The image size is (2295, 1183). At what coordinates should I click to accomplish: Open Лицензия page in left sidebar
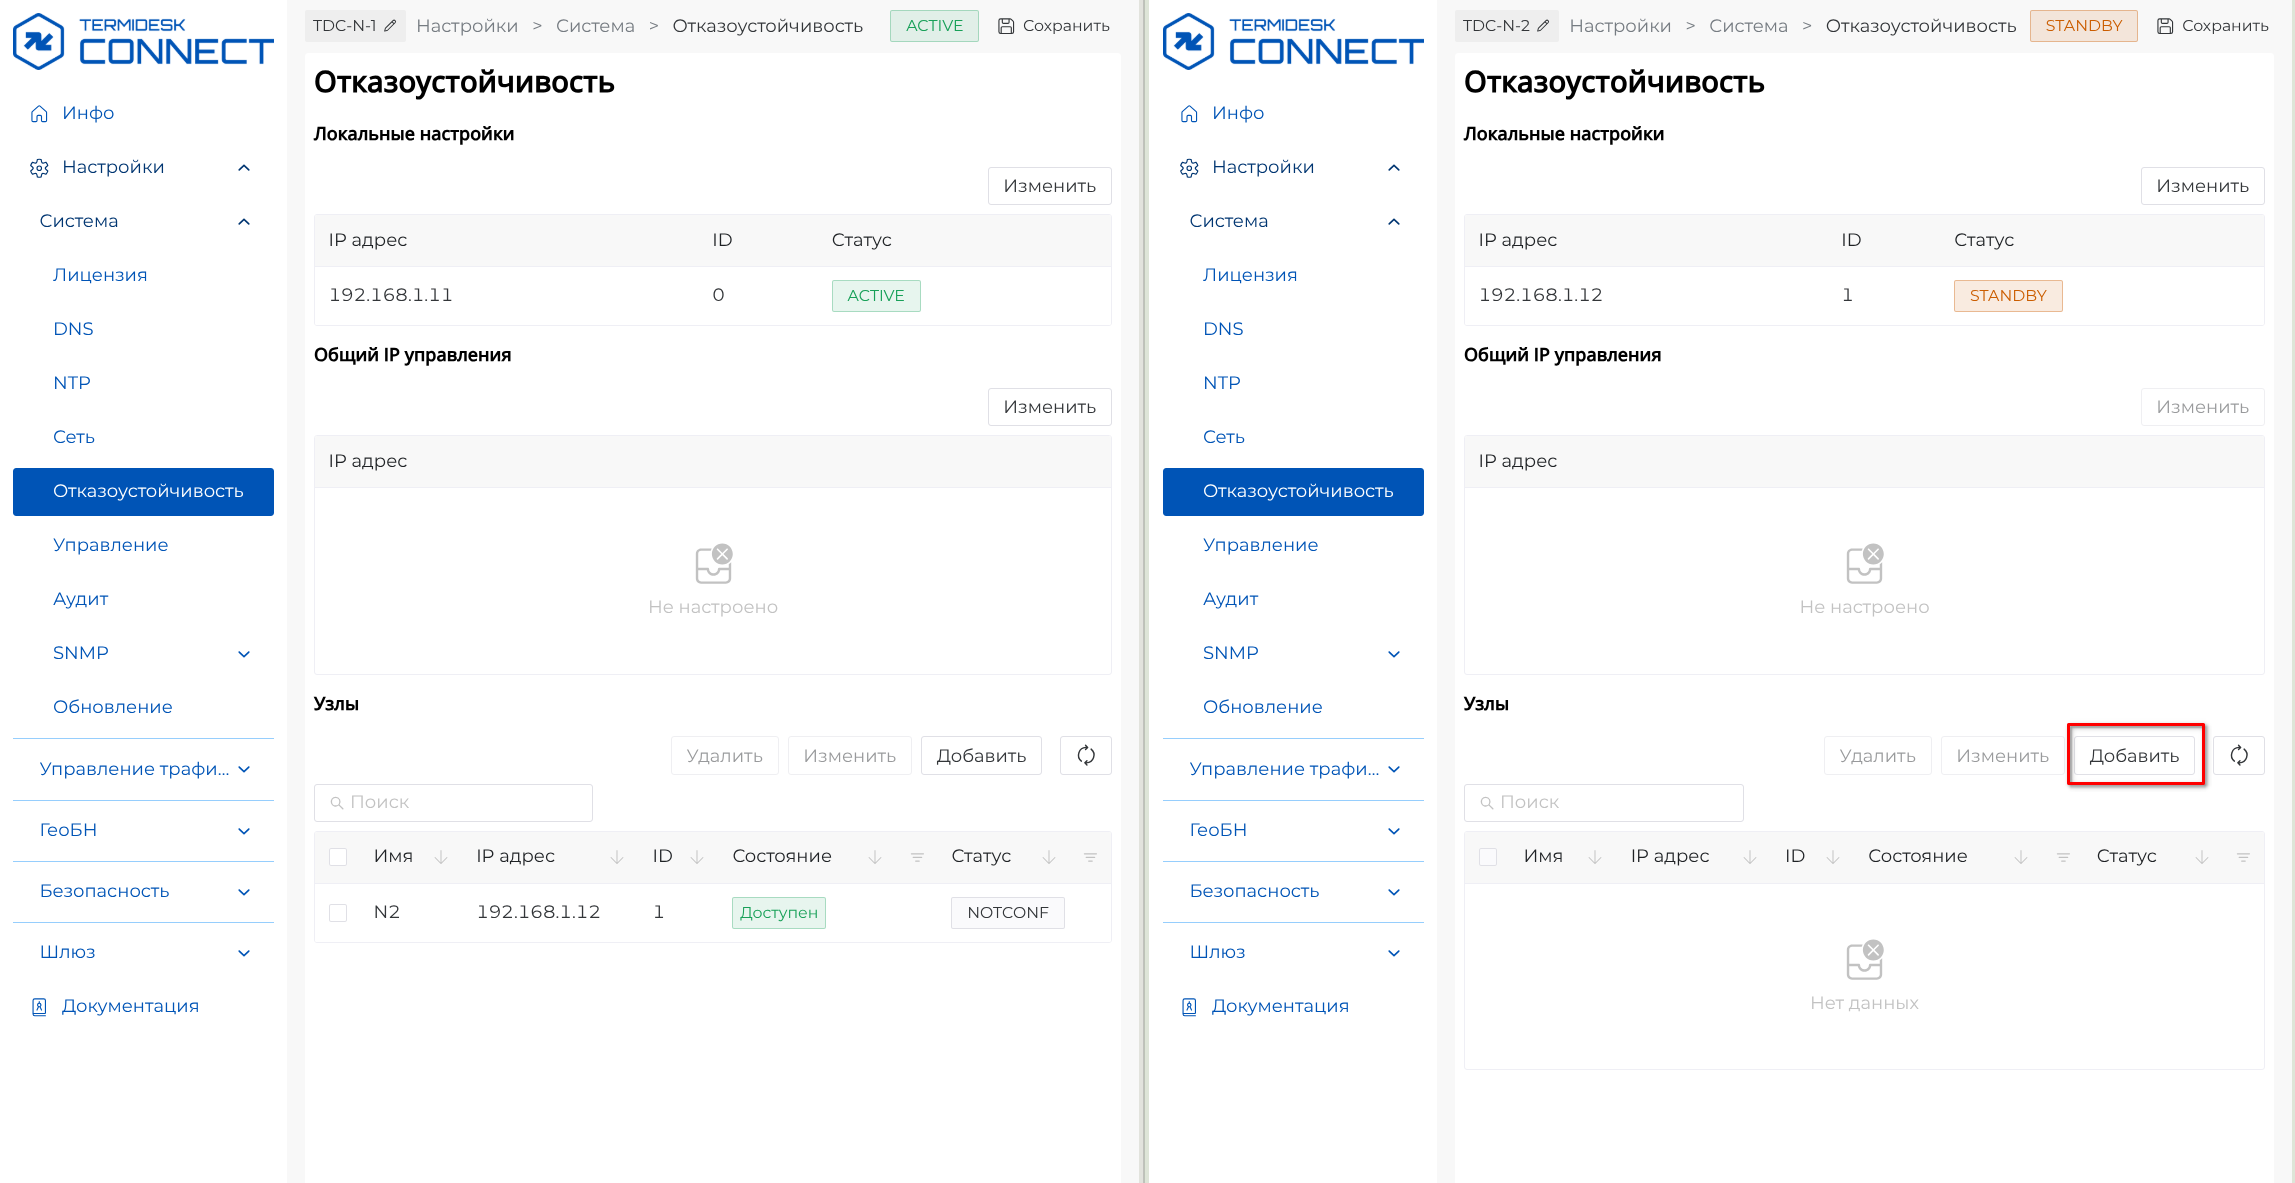point(100,275)
